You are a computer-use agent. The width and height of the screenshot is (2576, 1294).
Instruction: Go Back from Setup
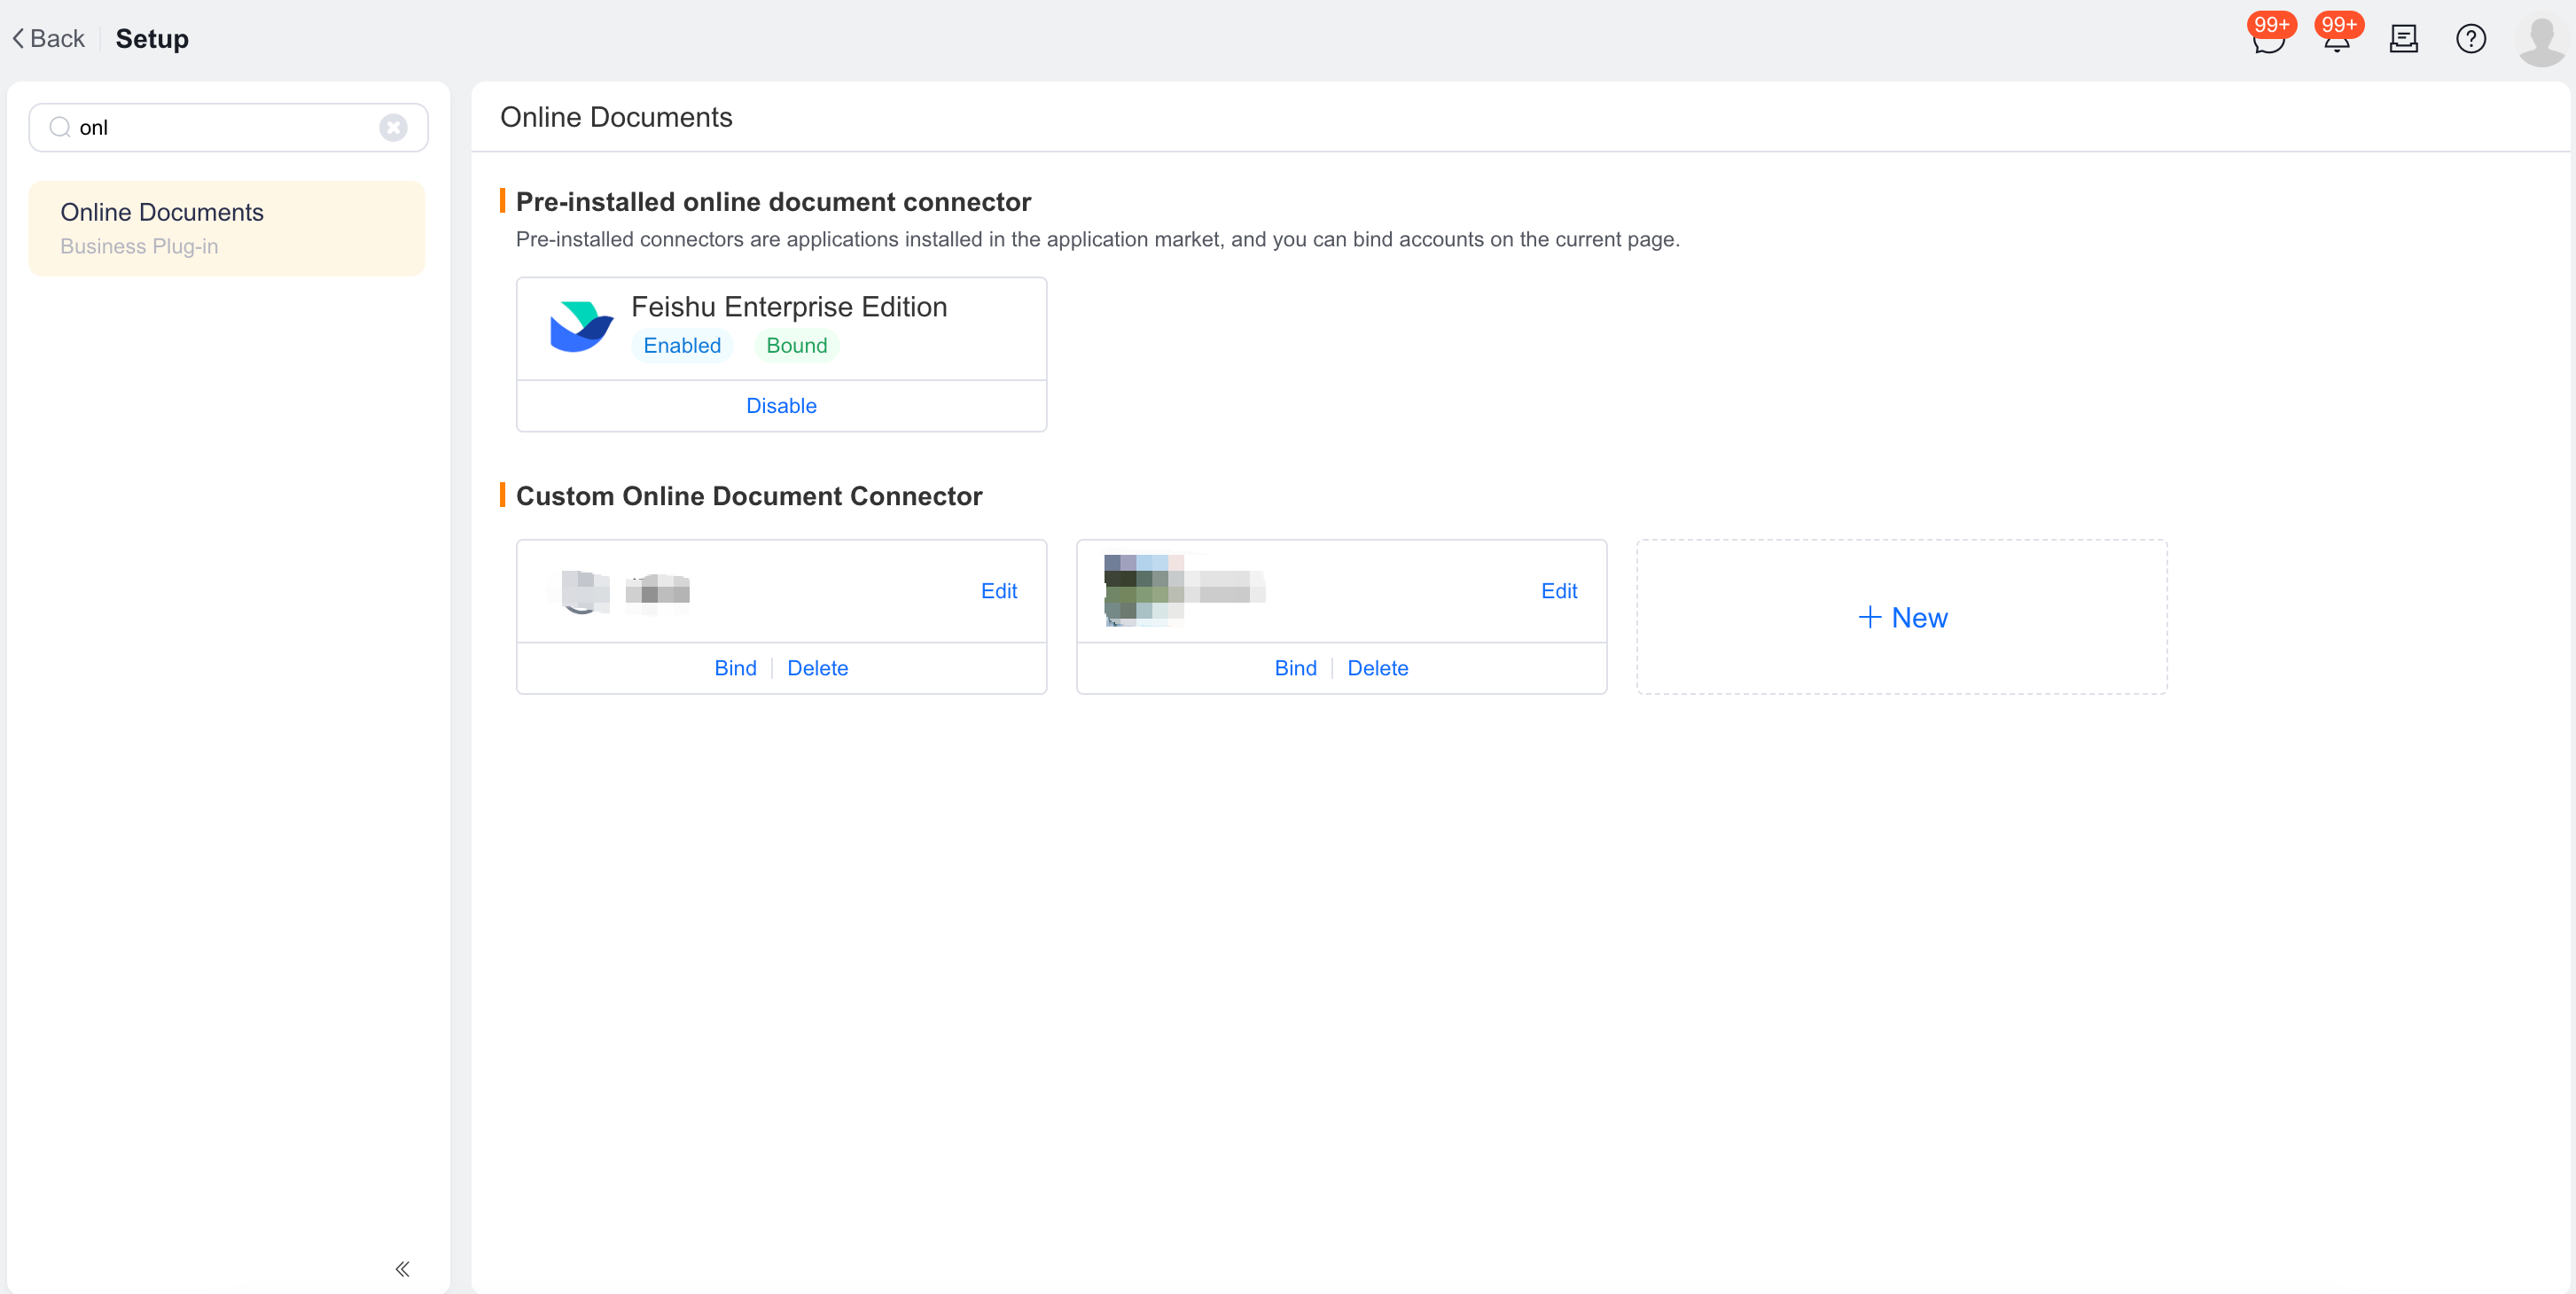pyautogui.click(x=48, y=39)
